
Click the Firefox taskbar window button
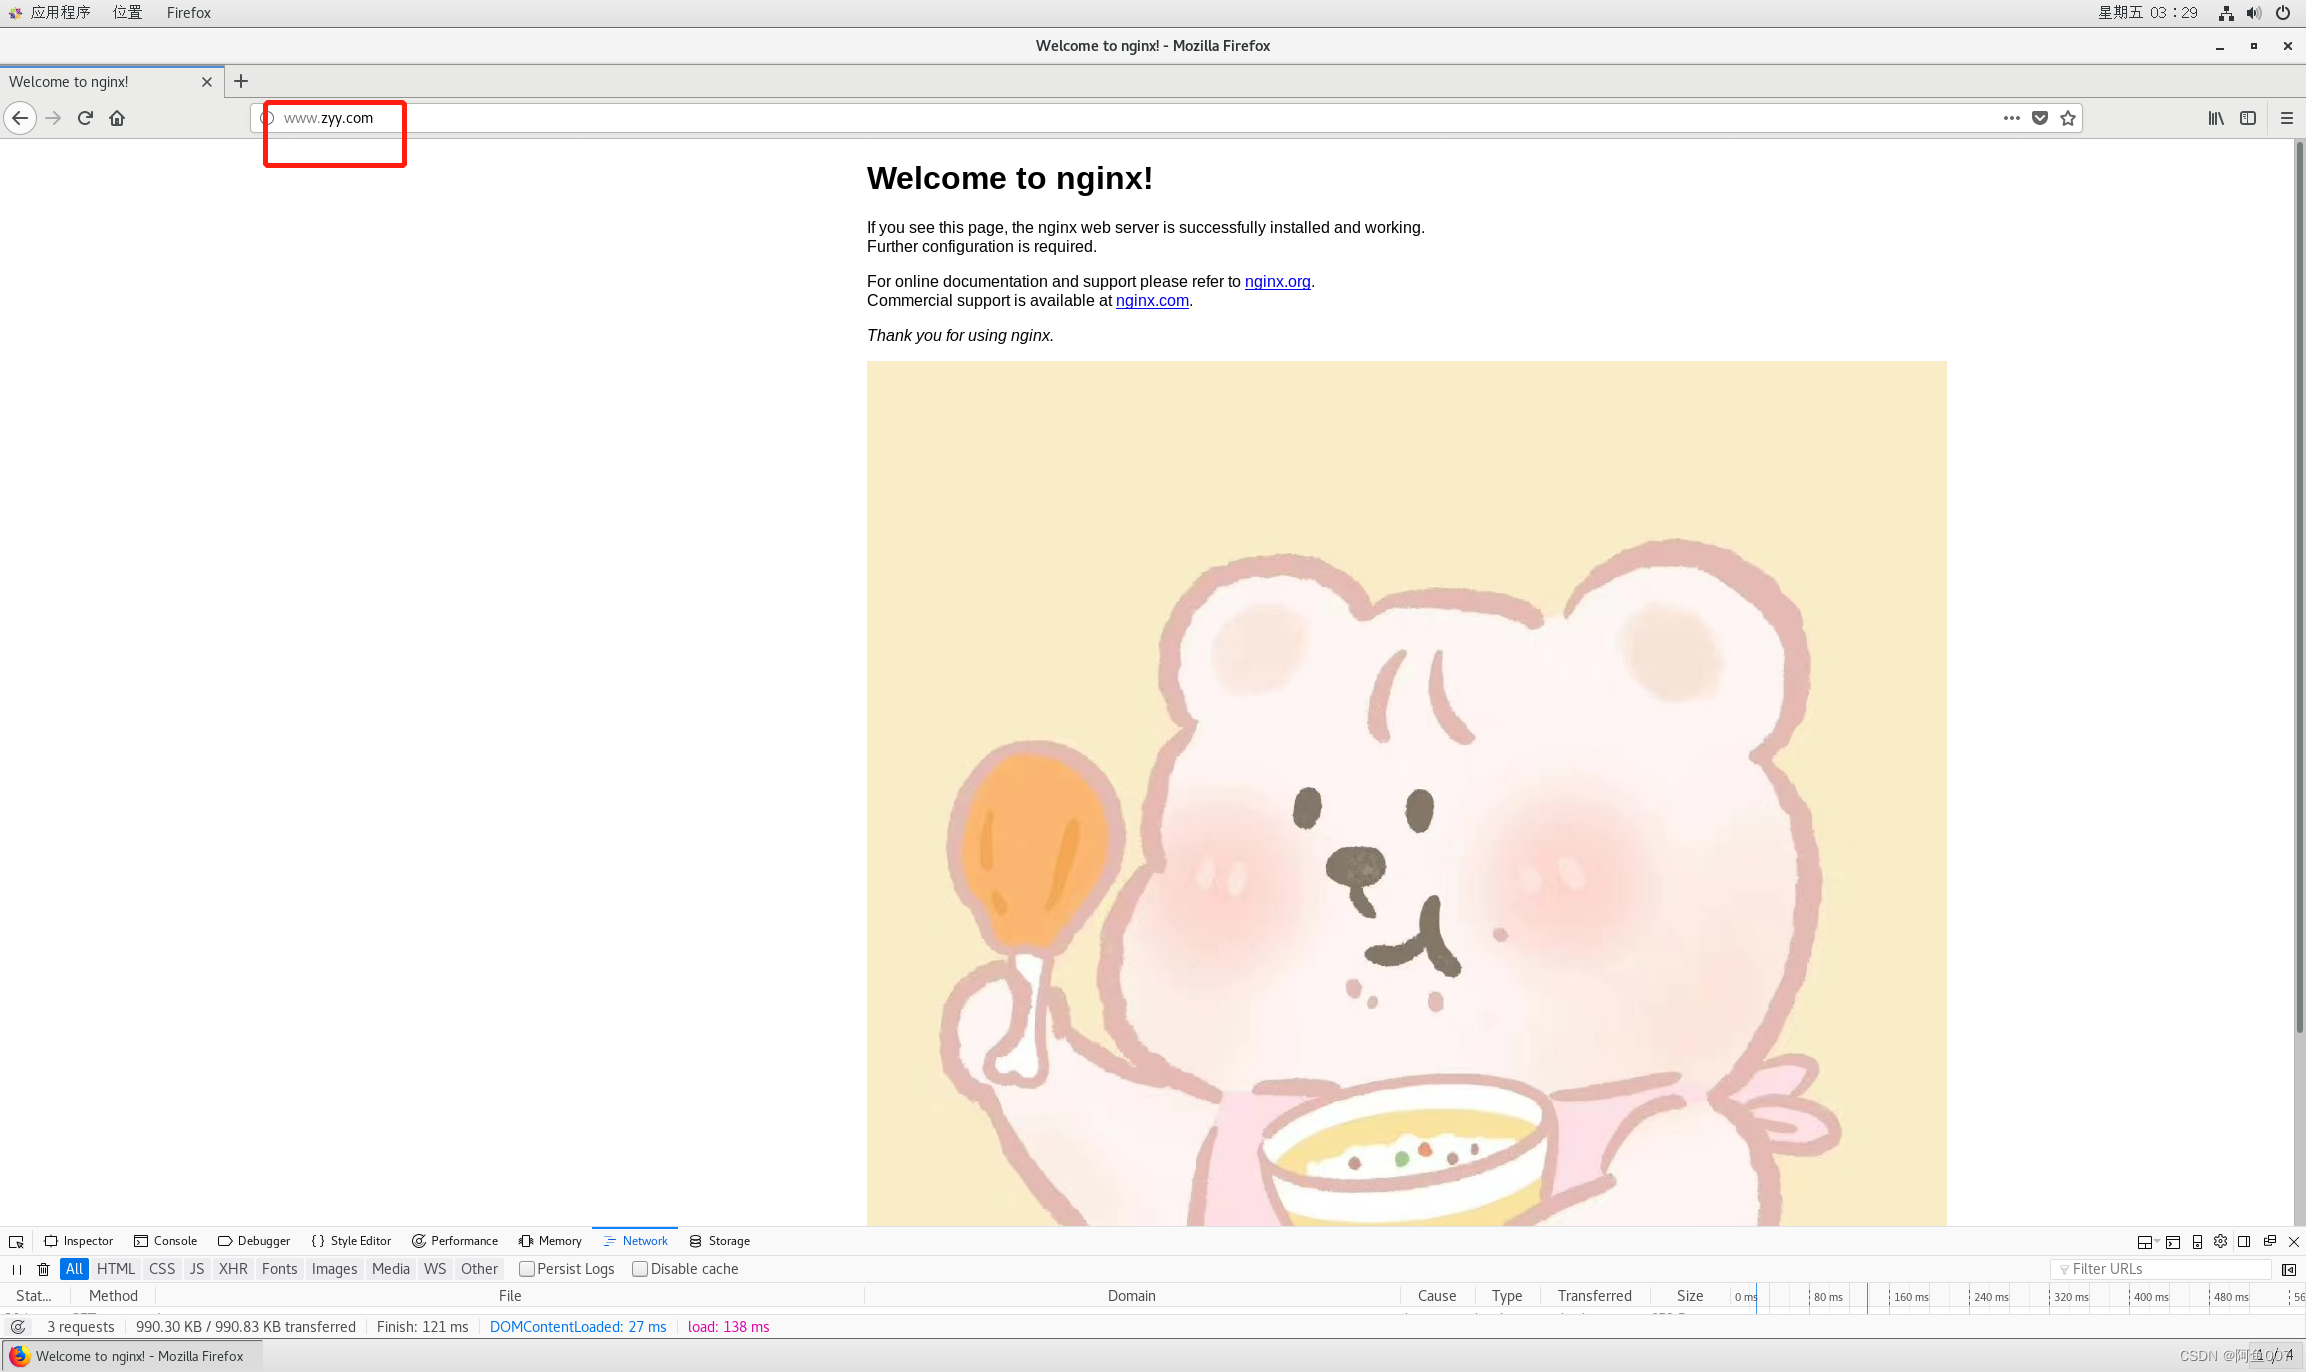(132, 1356)
